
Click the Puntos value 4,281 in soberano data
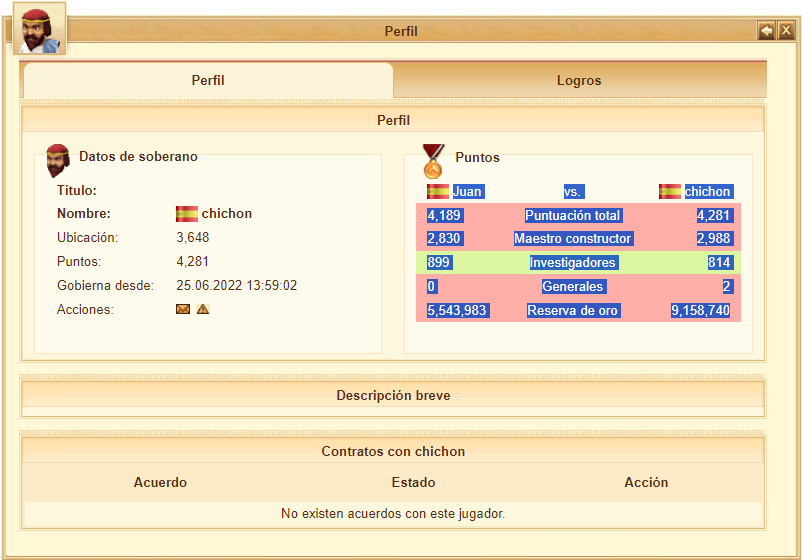[x=192, y=261]
